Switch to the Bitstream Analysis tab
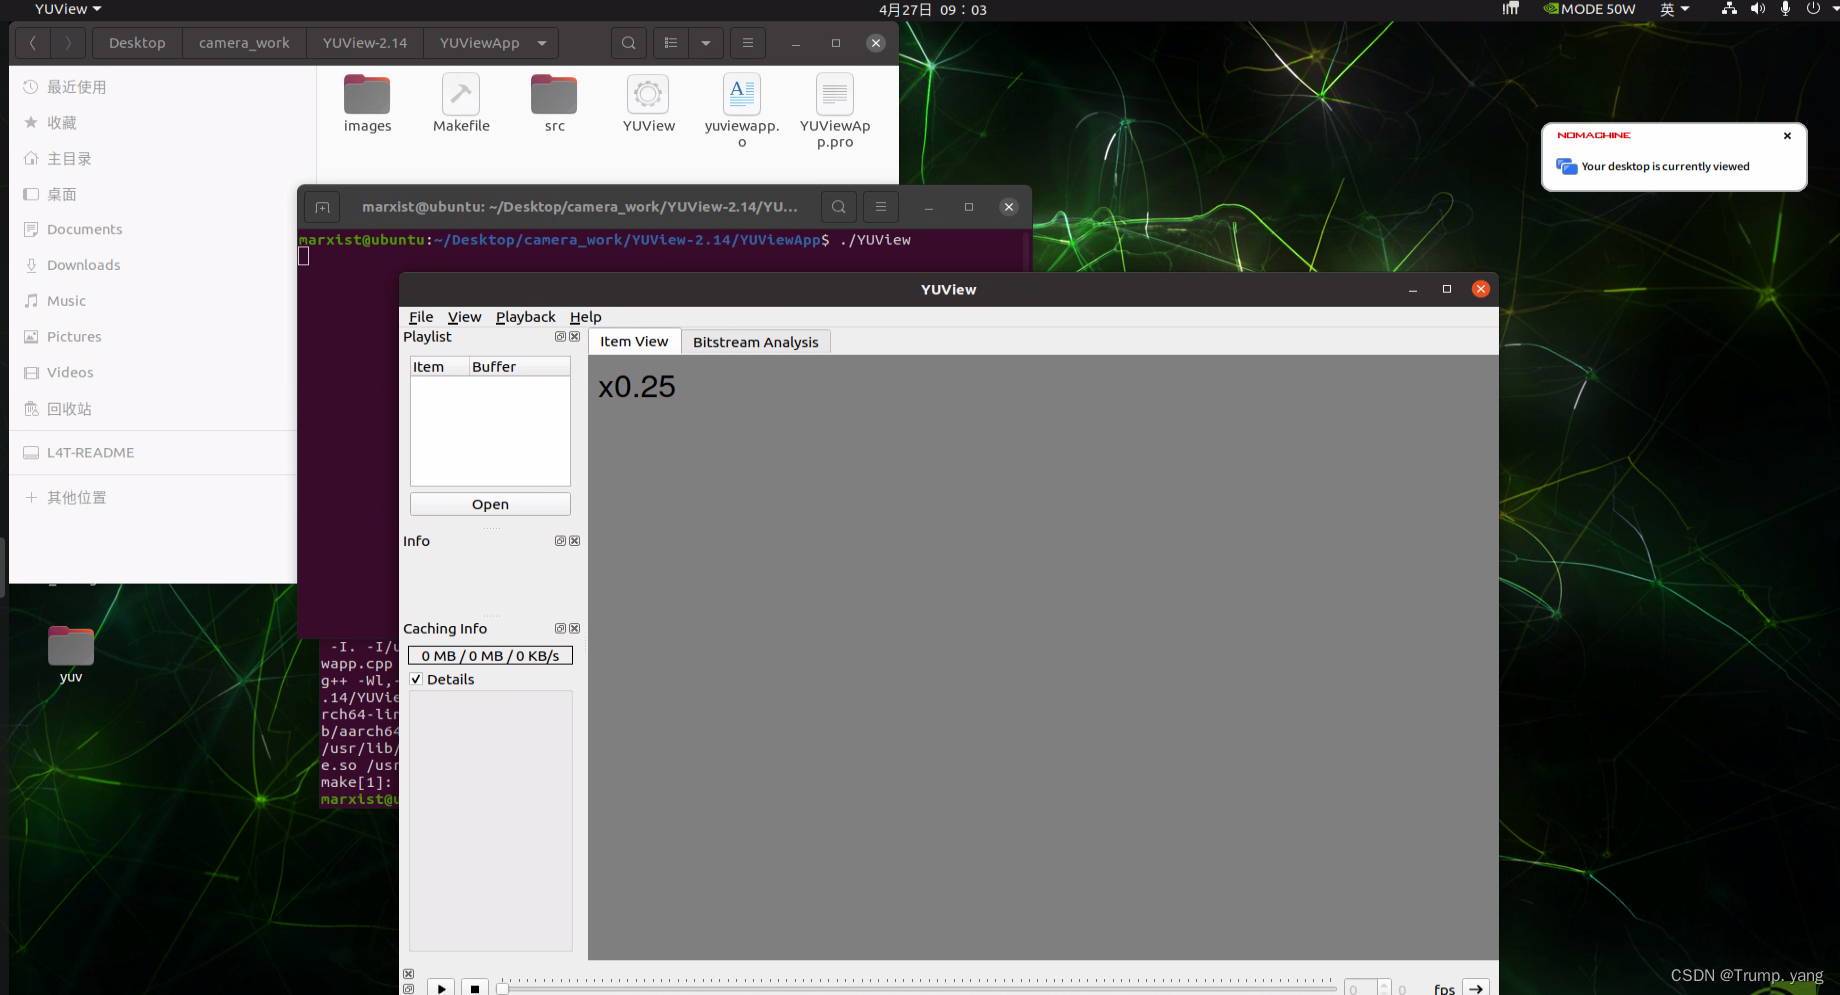The height and width of the screenshot is (995, 1840). [755, 342]
